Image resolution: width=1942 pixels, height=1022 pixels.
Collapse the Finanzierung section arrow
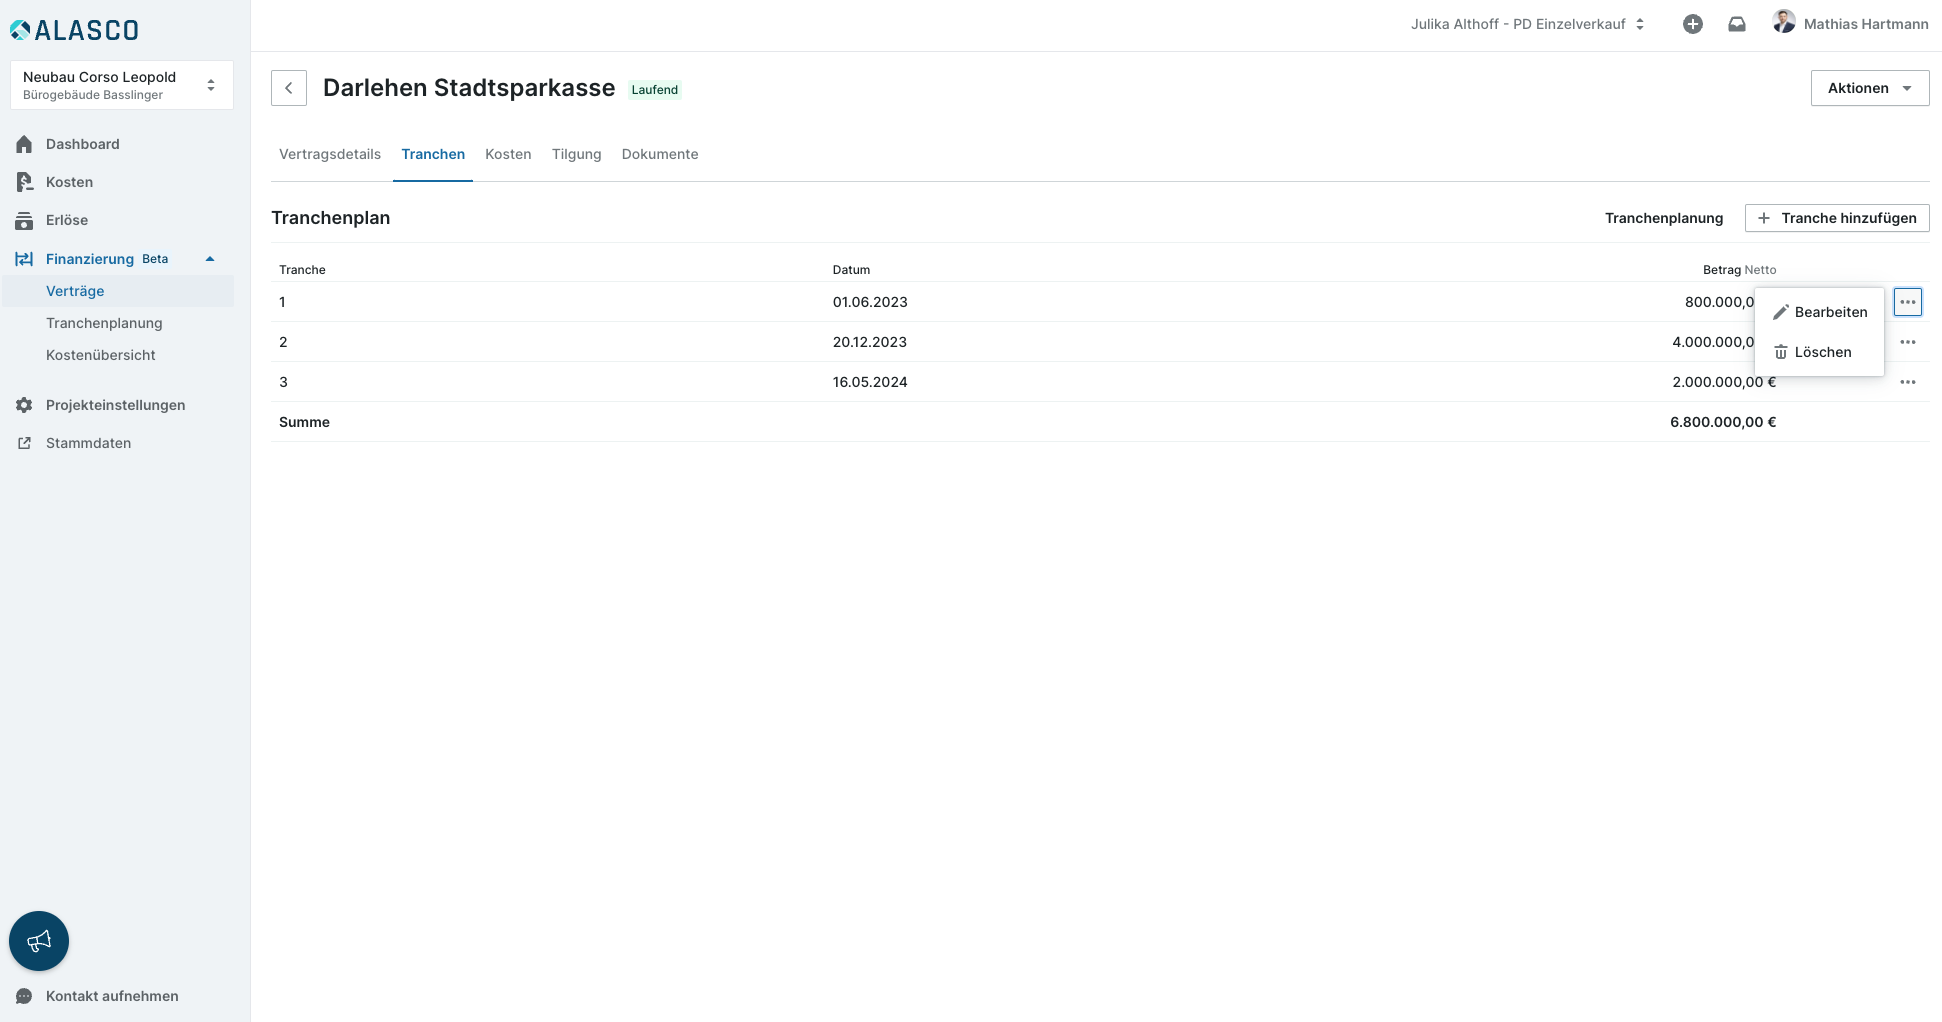click(210, 259)
